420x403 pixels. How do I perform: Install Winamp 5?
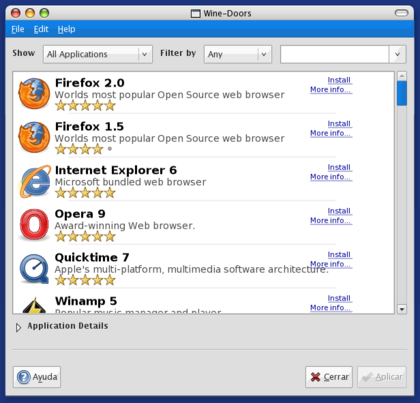pyautogui.click(x=339, y=298)
